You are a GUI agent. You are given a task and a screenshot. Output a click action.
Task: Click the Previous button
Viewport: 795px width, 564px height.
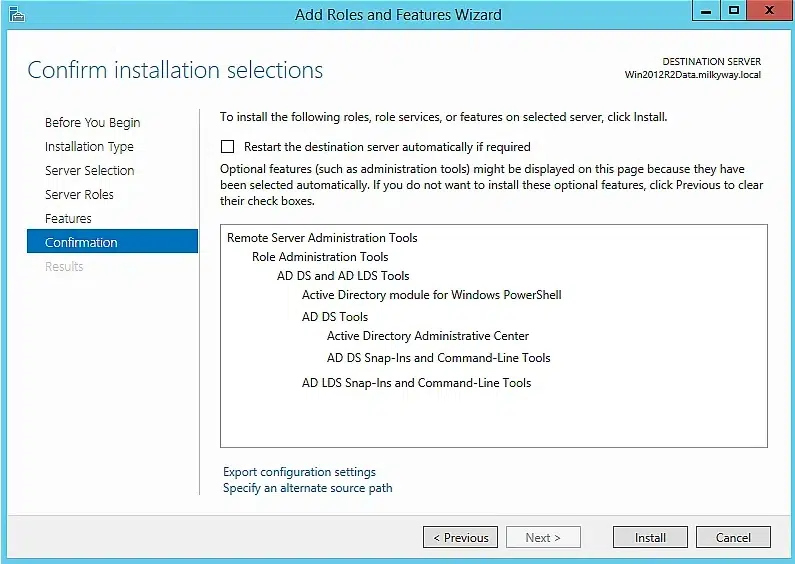pos(460,537)
